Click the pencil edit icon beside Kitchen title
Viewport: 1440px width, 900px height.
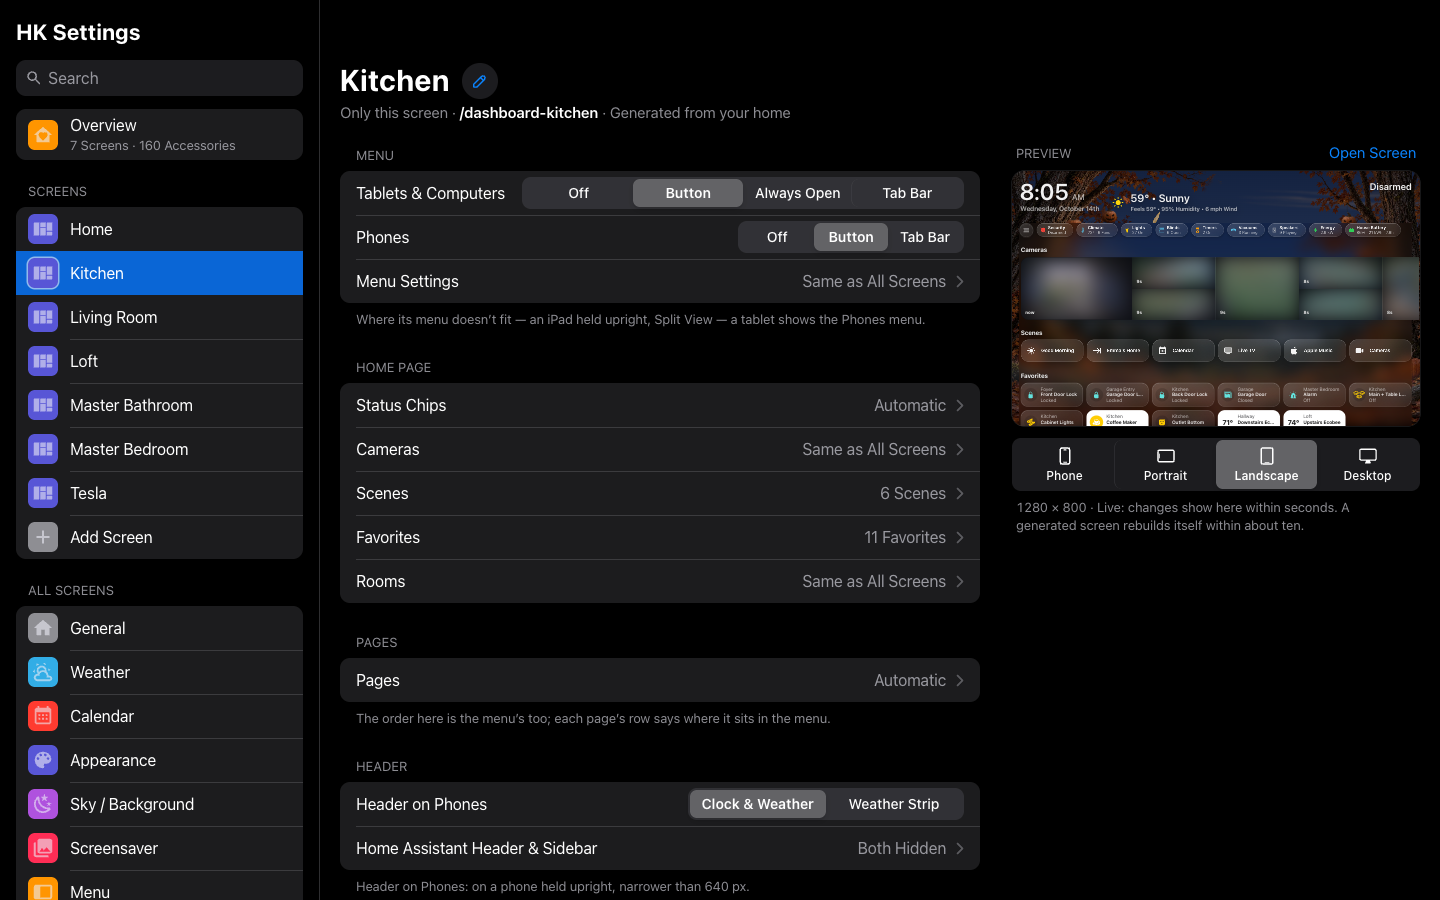[480, 81]
